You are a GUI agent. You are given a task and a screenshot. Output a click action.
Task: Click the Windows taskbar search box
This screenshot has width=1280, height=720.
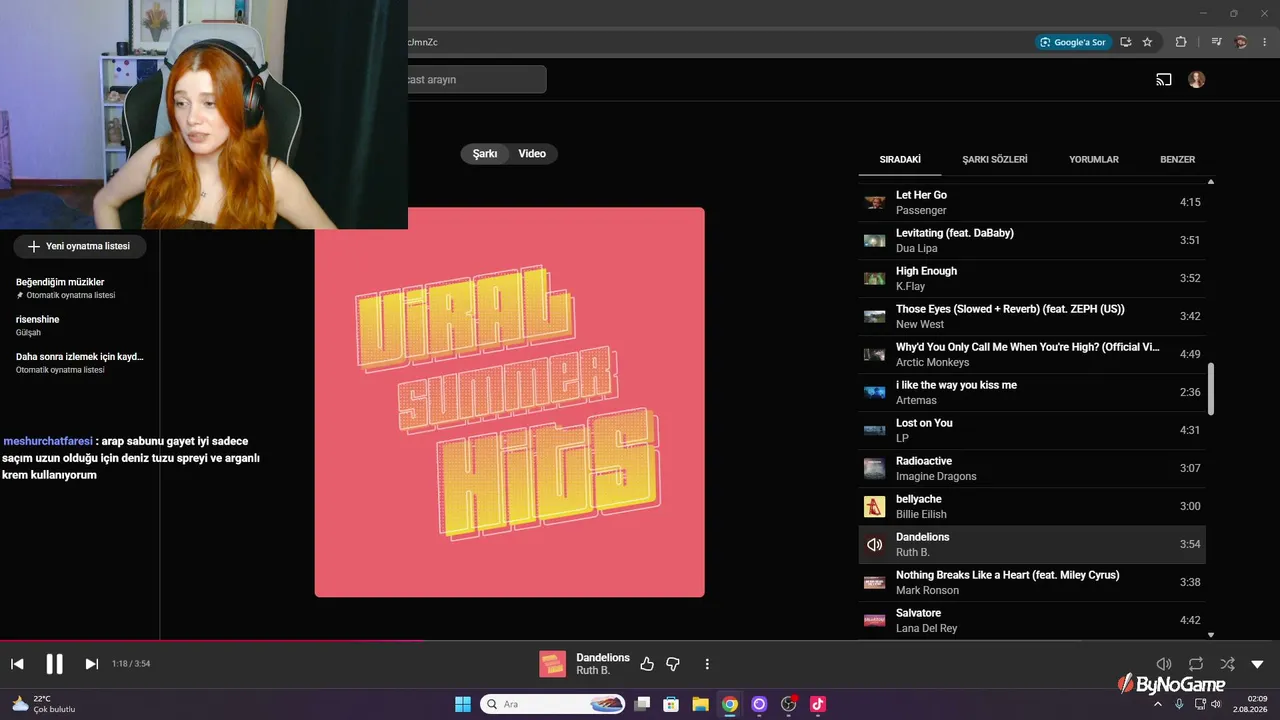point(553,704)
